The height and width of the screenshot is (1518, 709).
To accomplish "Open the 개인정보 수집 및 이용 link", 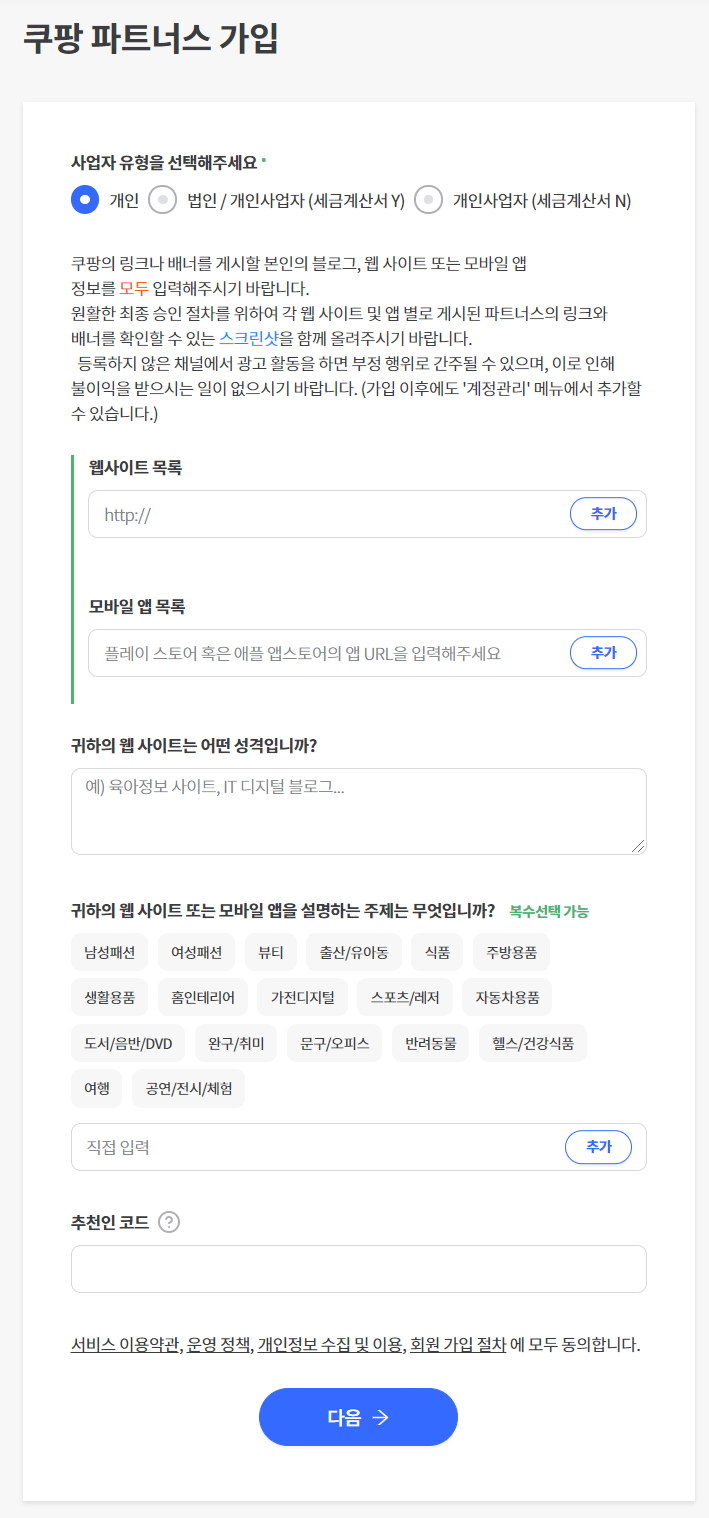I will (330, 1345).
